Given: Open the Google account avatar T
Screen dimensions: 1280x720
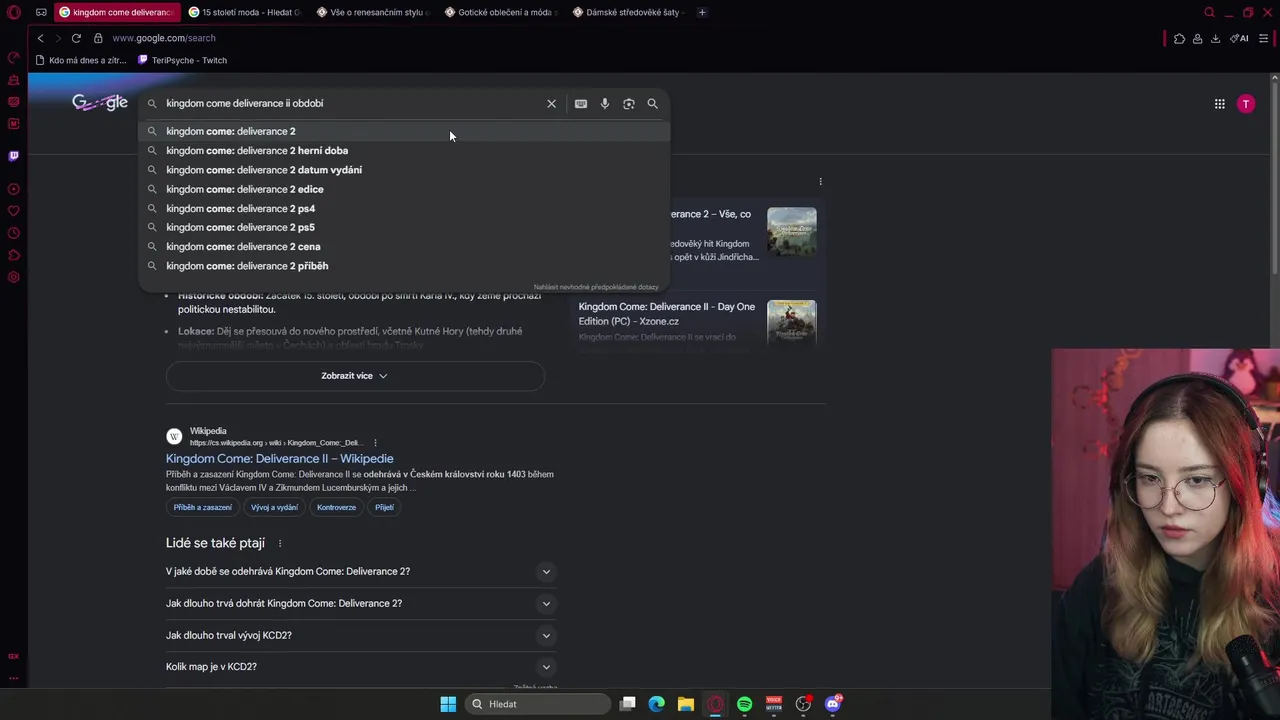Looking at the screenshot, I should click(x=1246, y=104).
